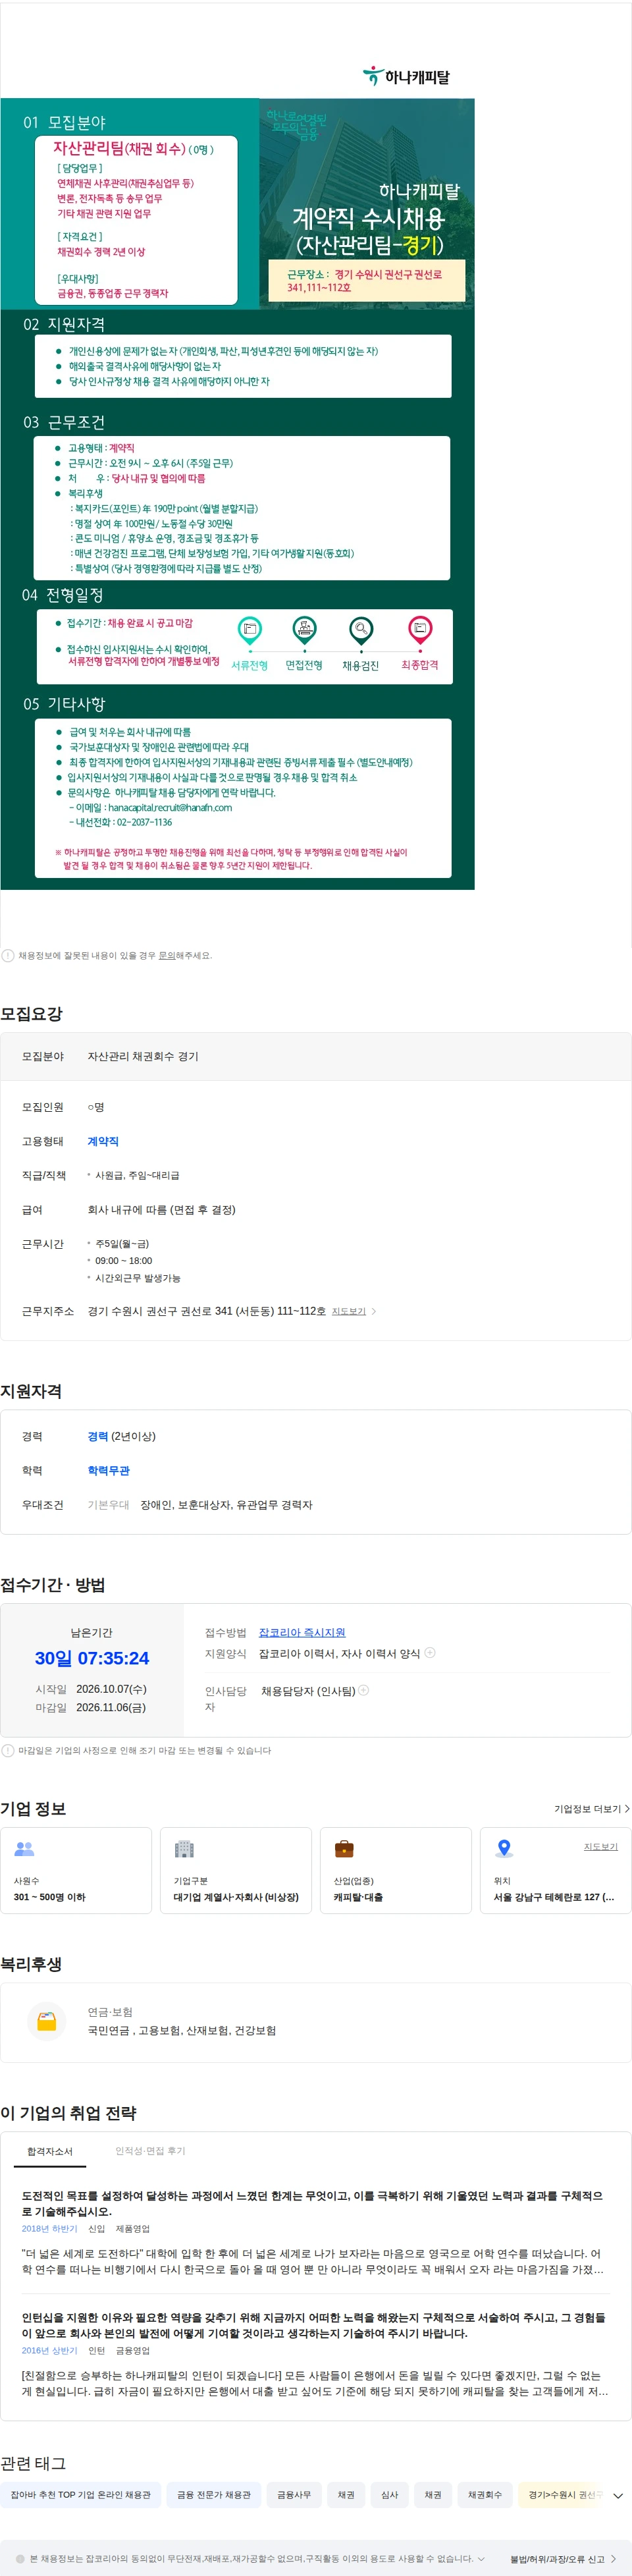This screenshot has width=632, height=2576.
Task: Click the 학력무관 education link
Action: click(109, 1470)
